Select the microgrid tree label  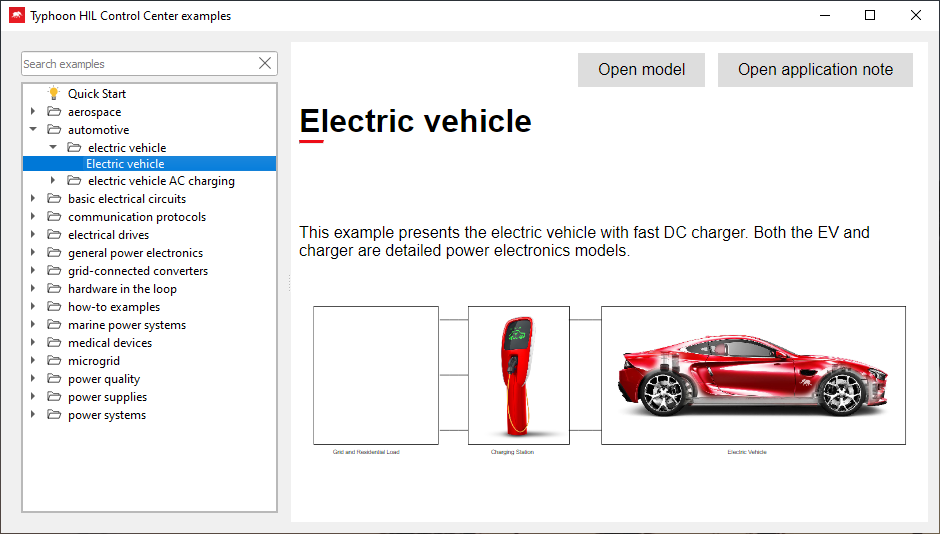tap(94, 361)
